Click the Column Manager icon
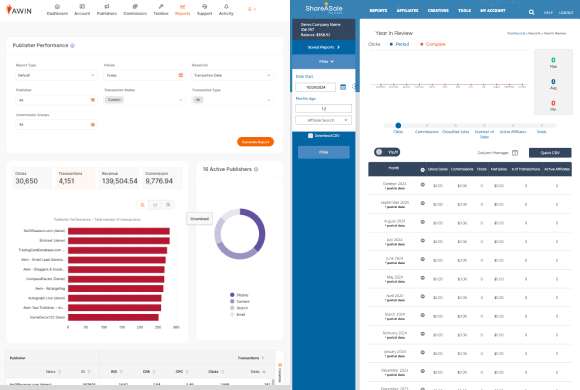 (515, 153)
